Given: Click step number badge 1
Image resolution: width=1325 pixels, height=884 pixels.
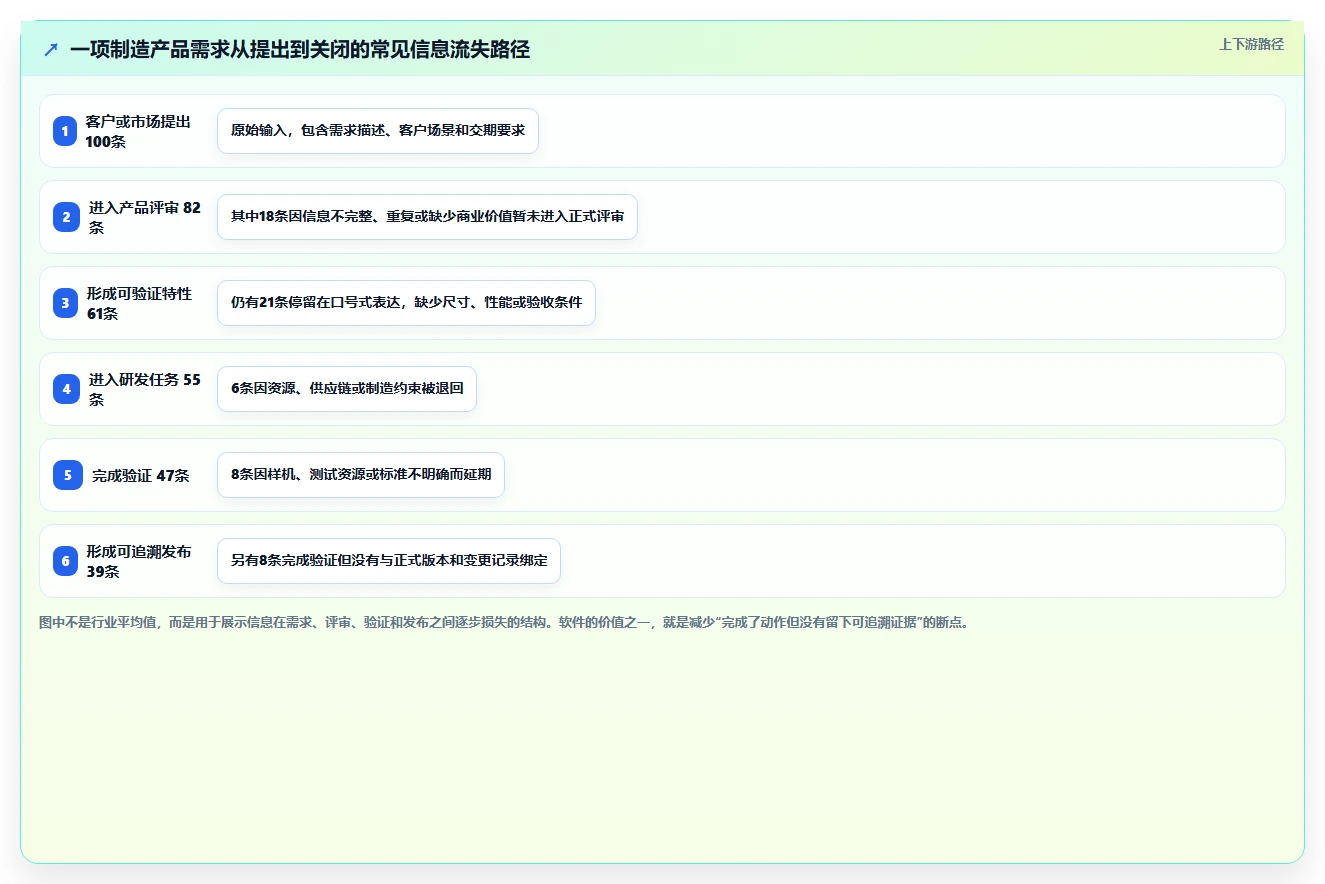Looking at the screenshot, I should click(65, 131).
